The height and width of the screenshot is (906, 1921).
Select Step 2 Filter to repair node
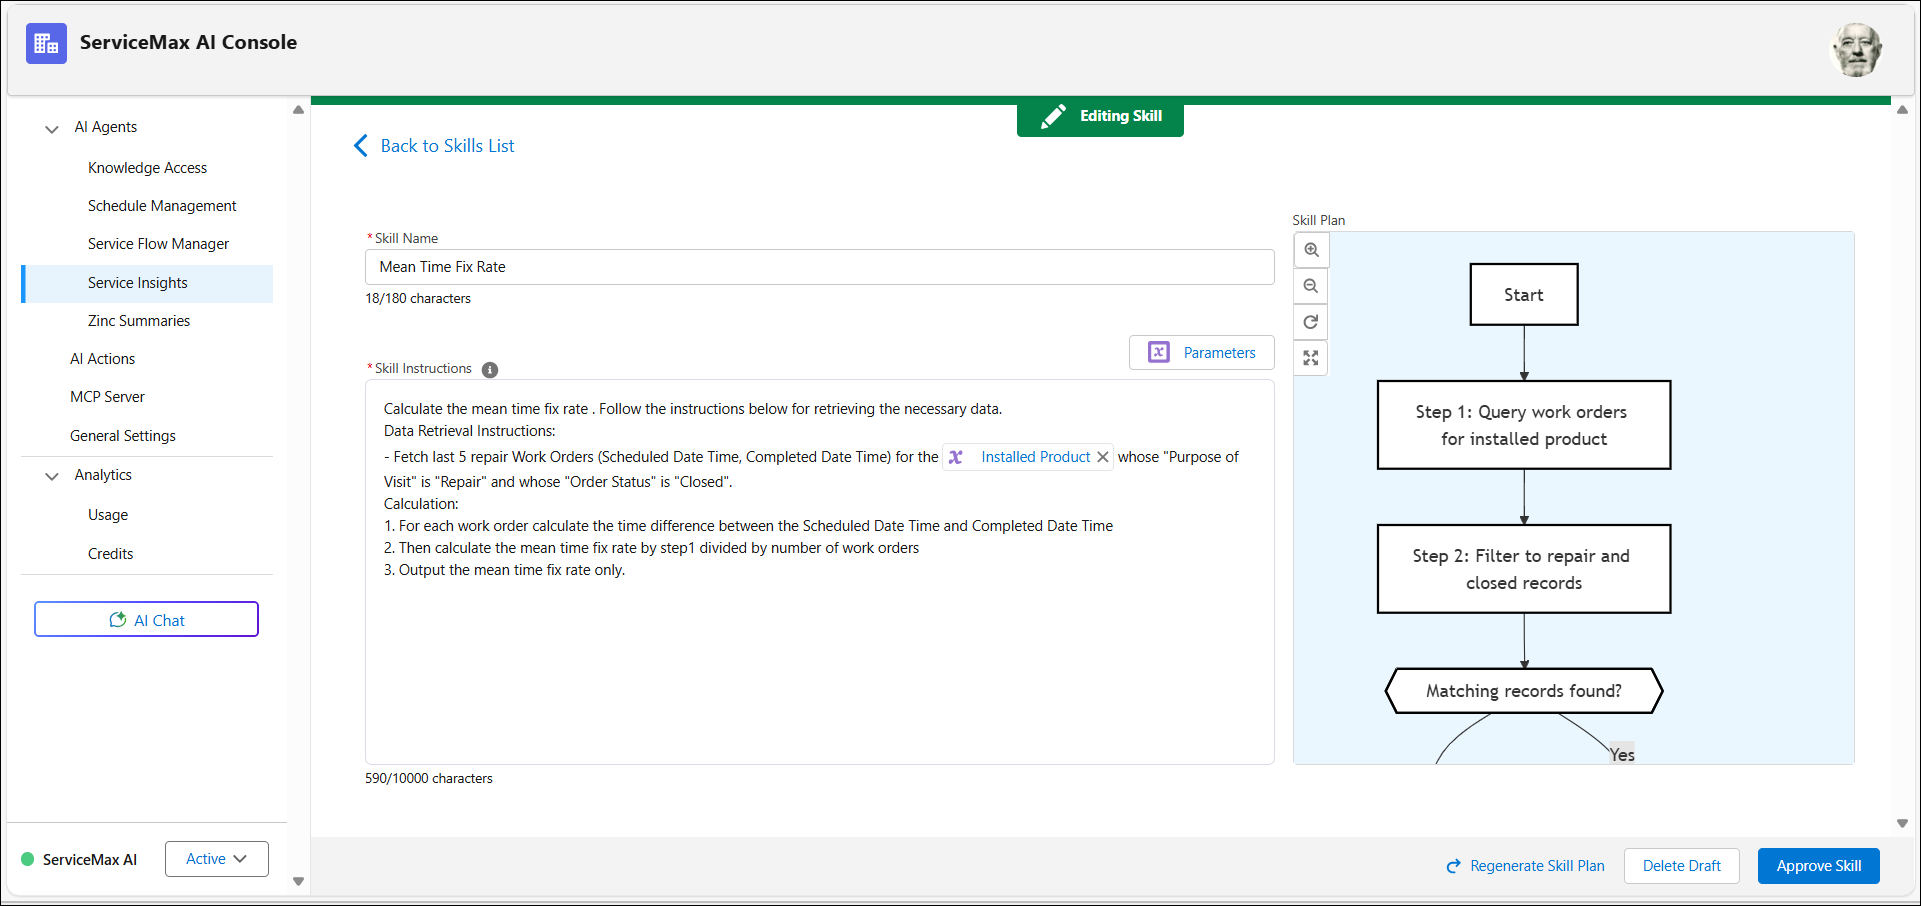pyautogui.click(x=1524, y=569)
